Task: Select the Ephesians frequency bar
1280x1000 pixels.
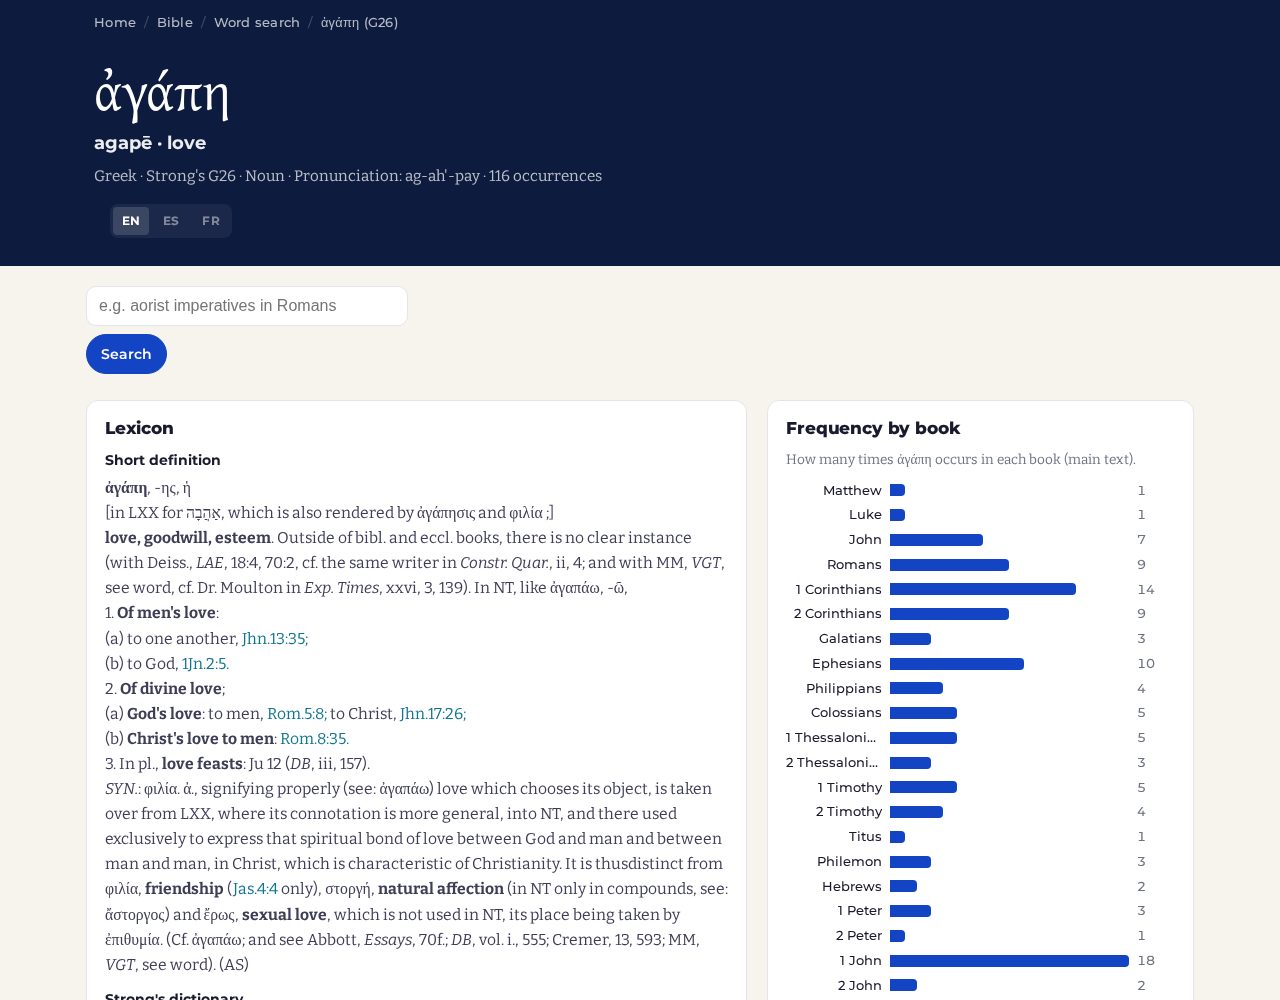Action: coord(957,664)
